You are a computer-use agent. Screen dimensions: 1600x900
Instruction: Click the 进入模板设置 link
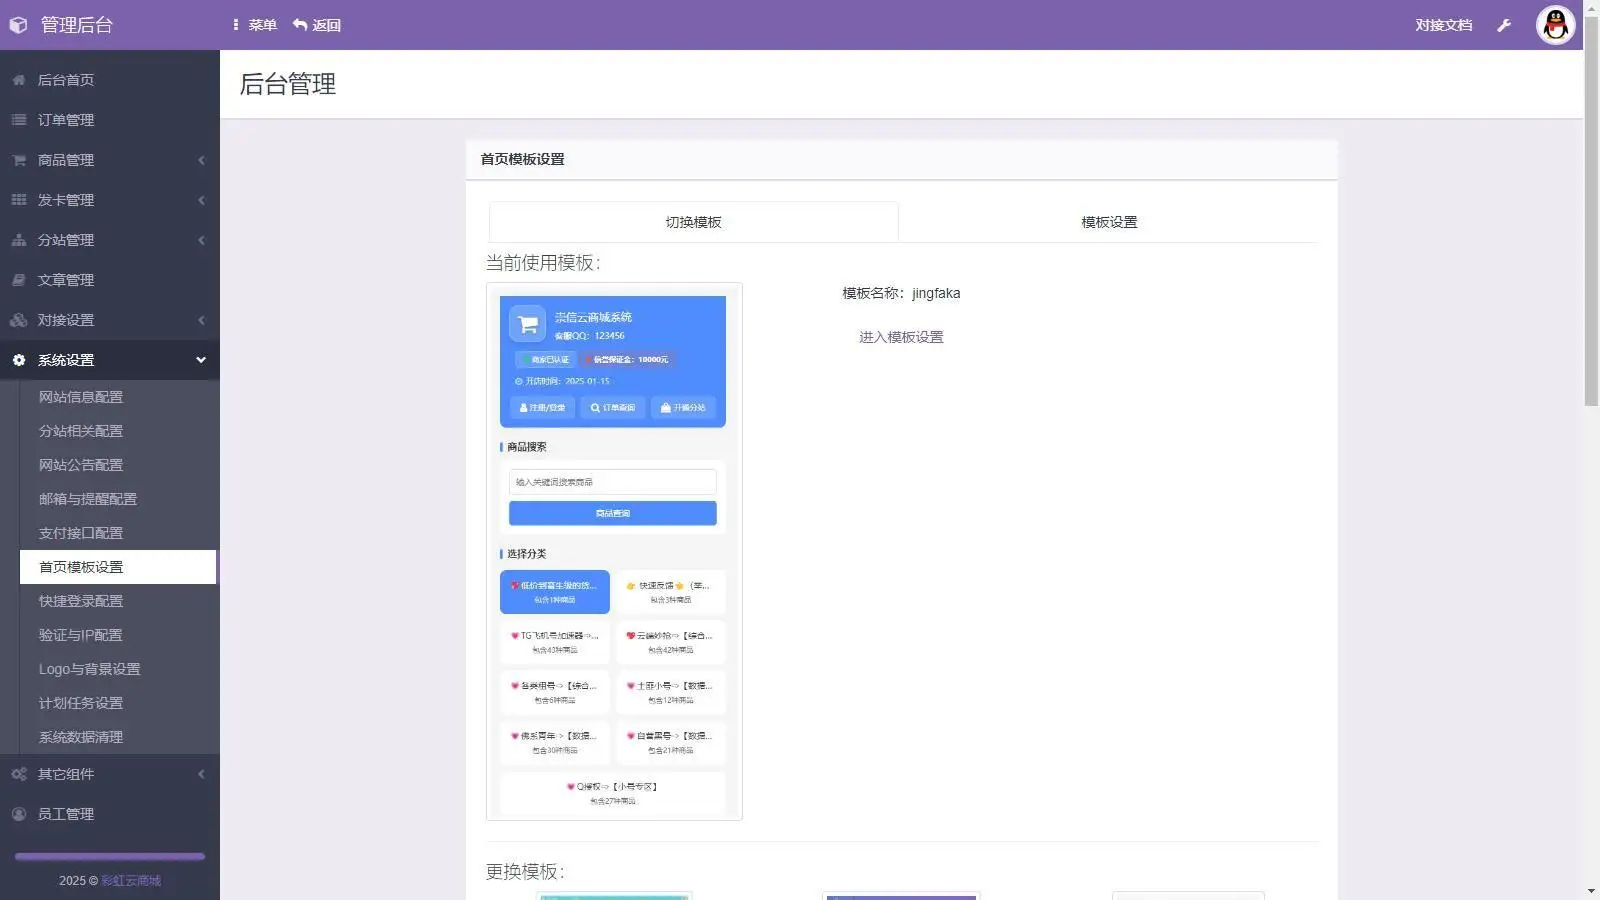coord(901,337)
